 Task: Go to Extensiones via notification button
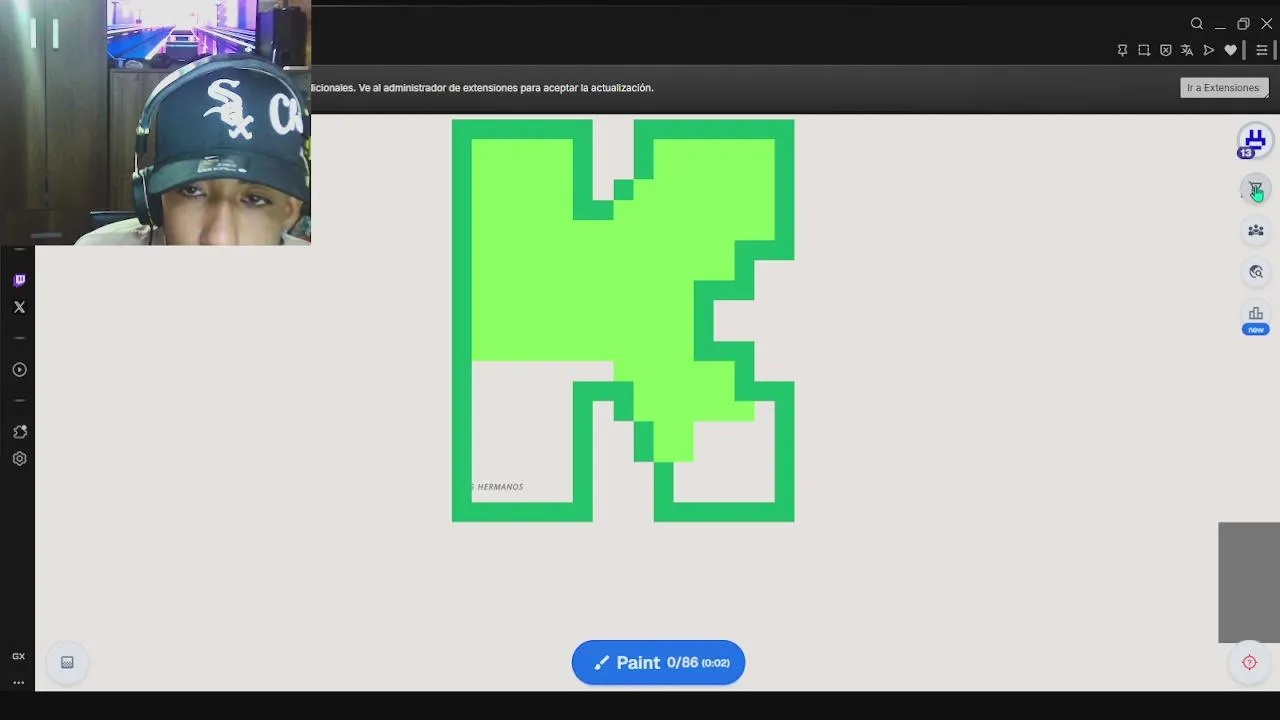tap(1224, 88)
